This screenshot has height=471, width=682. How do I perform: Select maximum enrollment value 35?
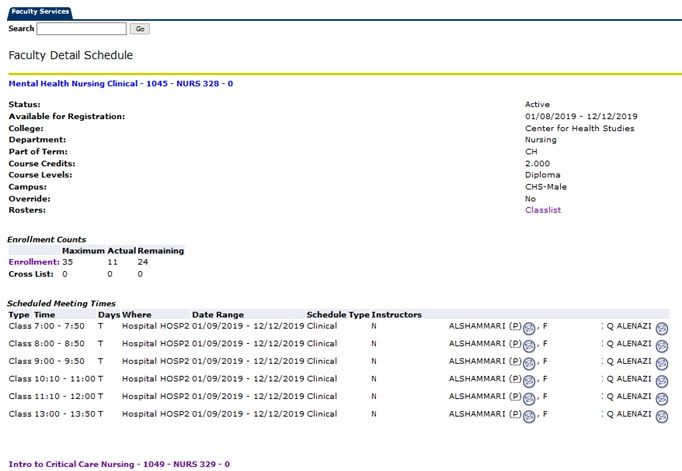point(67,262)
